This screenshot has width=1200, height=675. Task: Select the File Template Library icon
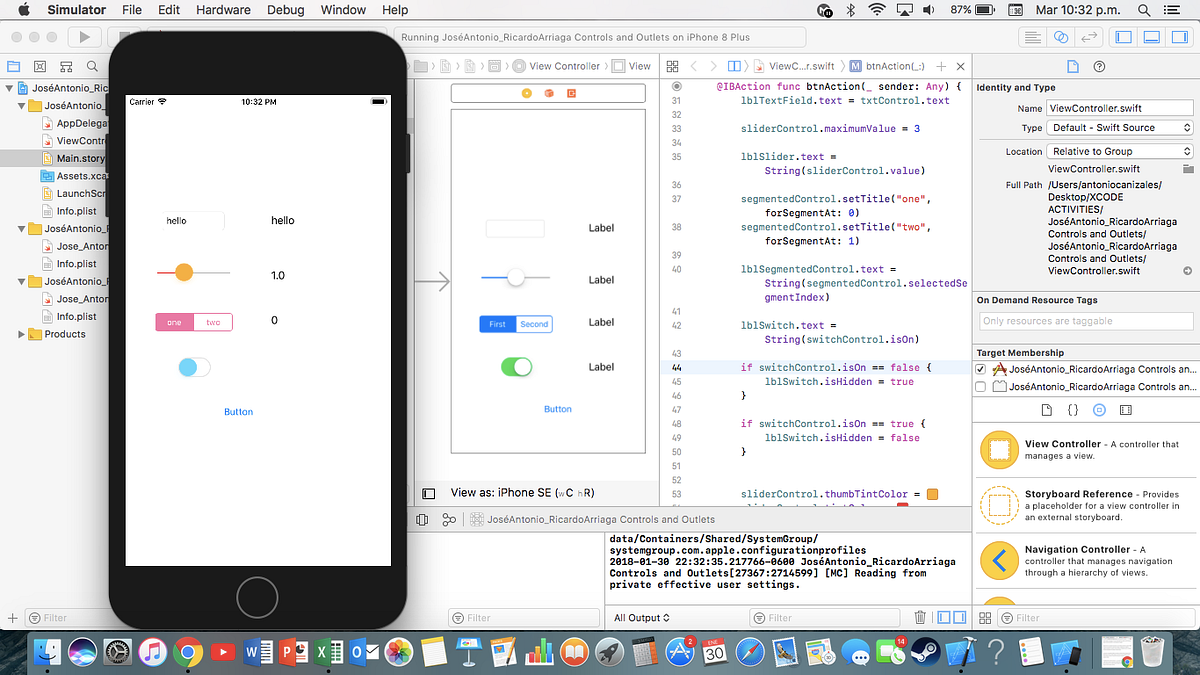(x=1045, y=409)
